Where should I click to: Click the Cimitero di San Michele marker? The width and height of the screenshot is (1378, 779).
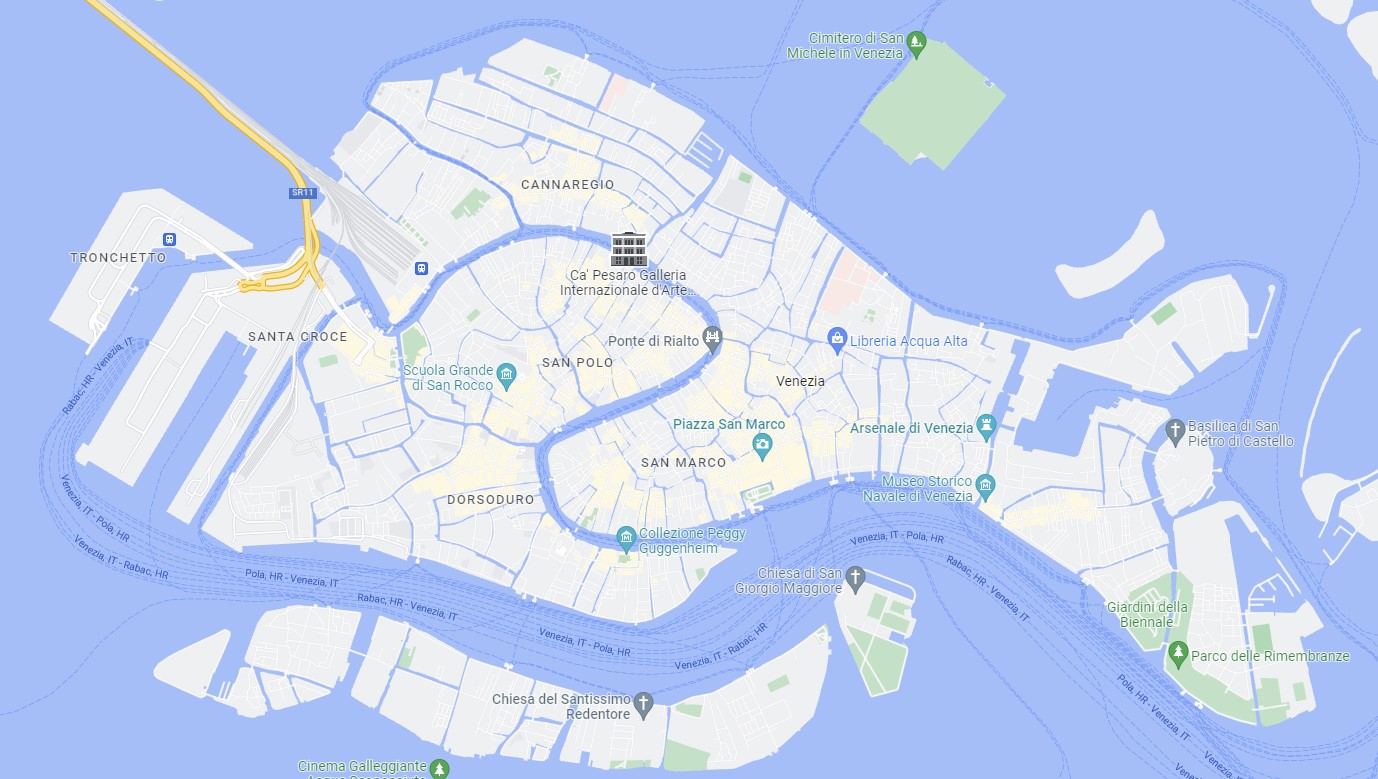[916, 43]
